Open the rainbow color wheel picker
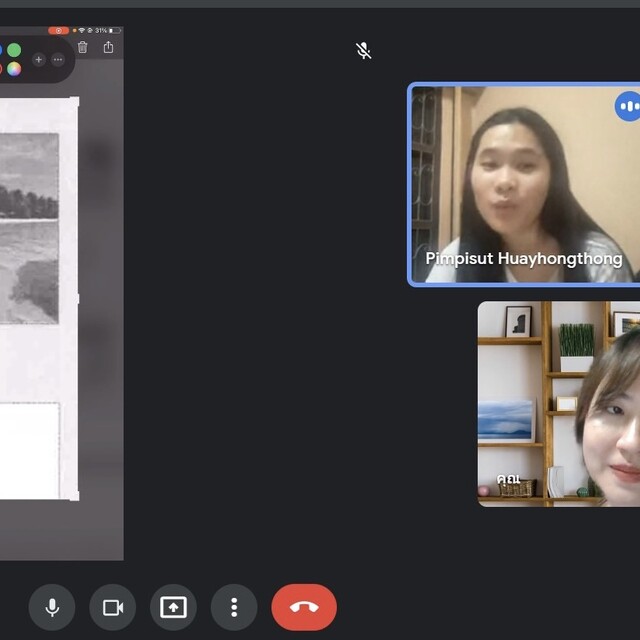The image size is (640, 640). tap(14, 68)
